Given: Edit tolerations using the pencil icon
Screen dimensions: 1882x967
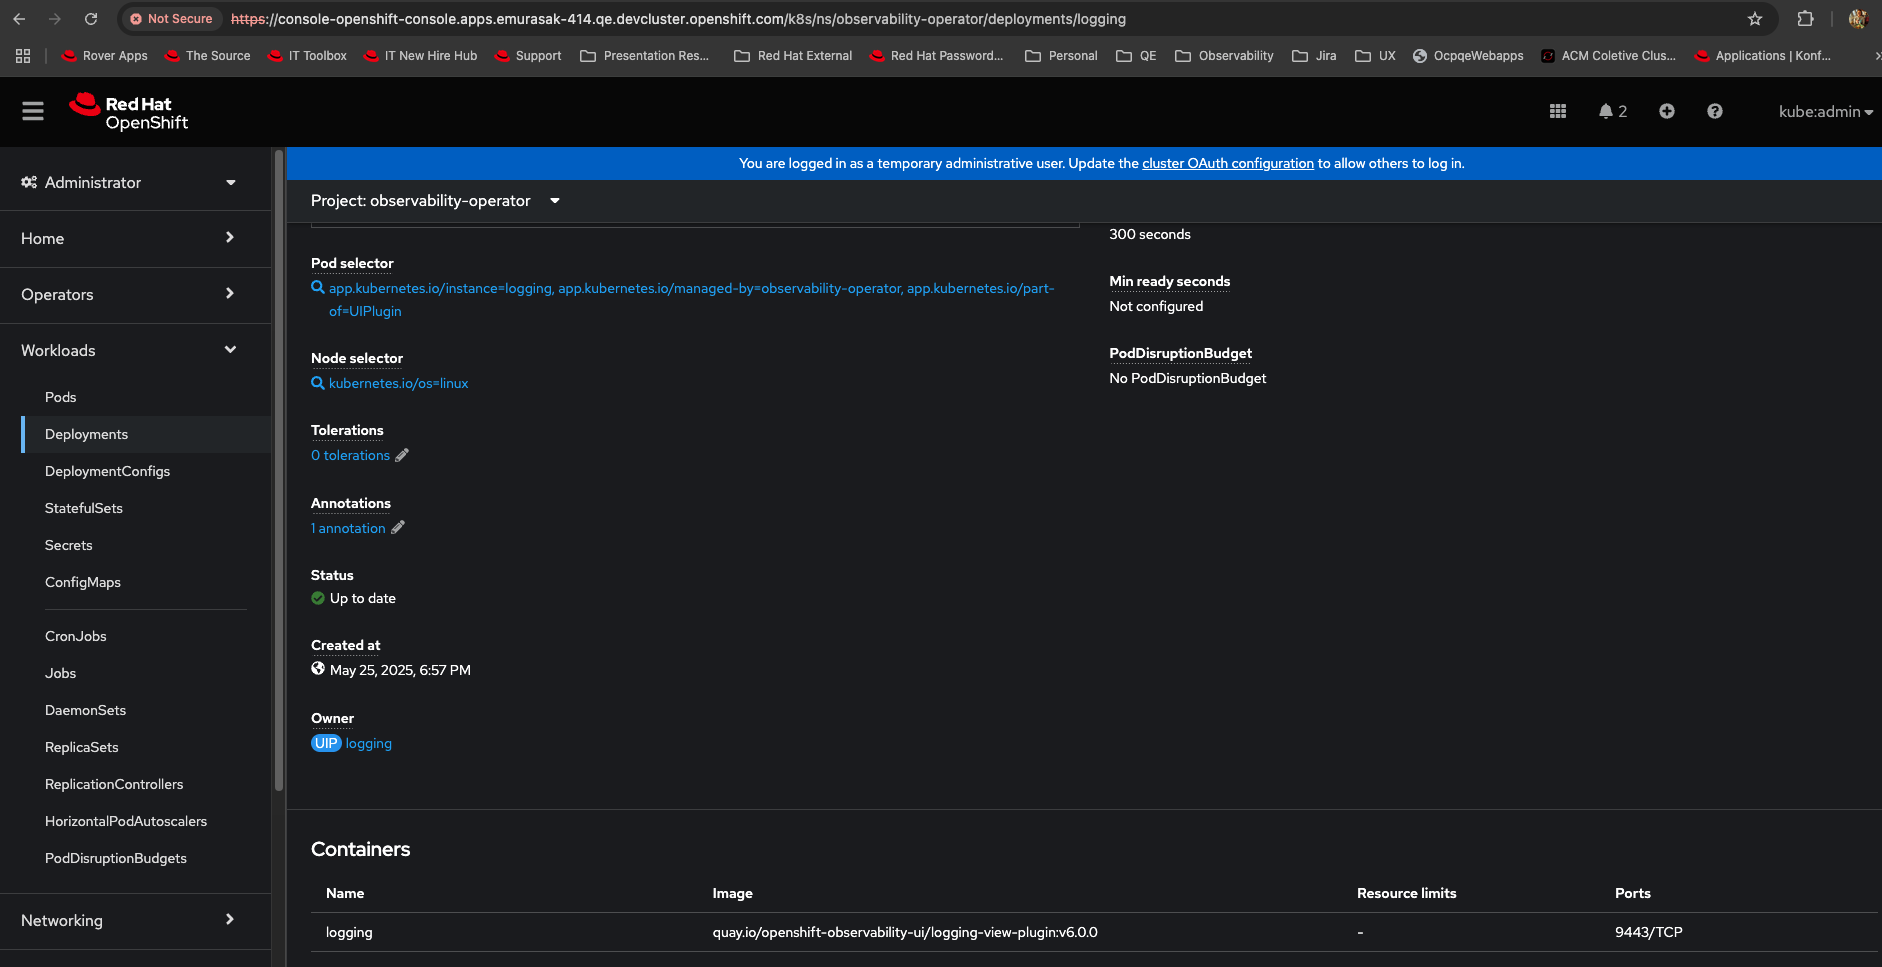Looking at the screenshot, I should pos(402,455).
